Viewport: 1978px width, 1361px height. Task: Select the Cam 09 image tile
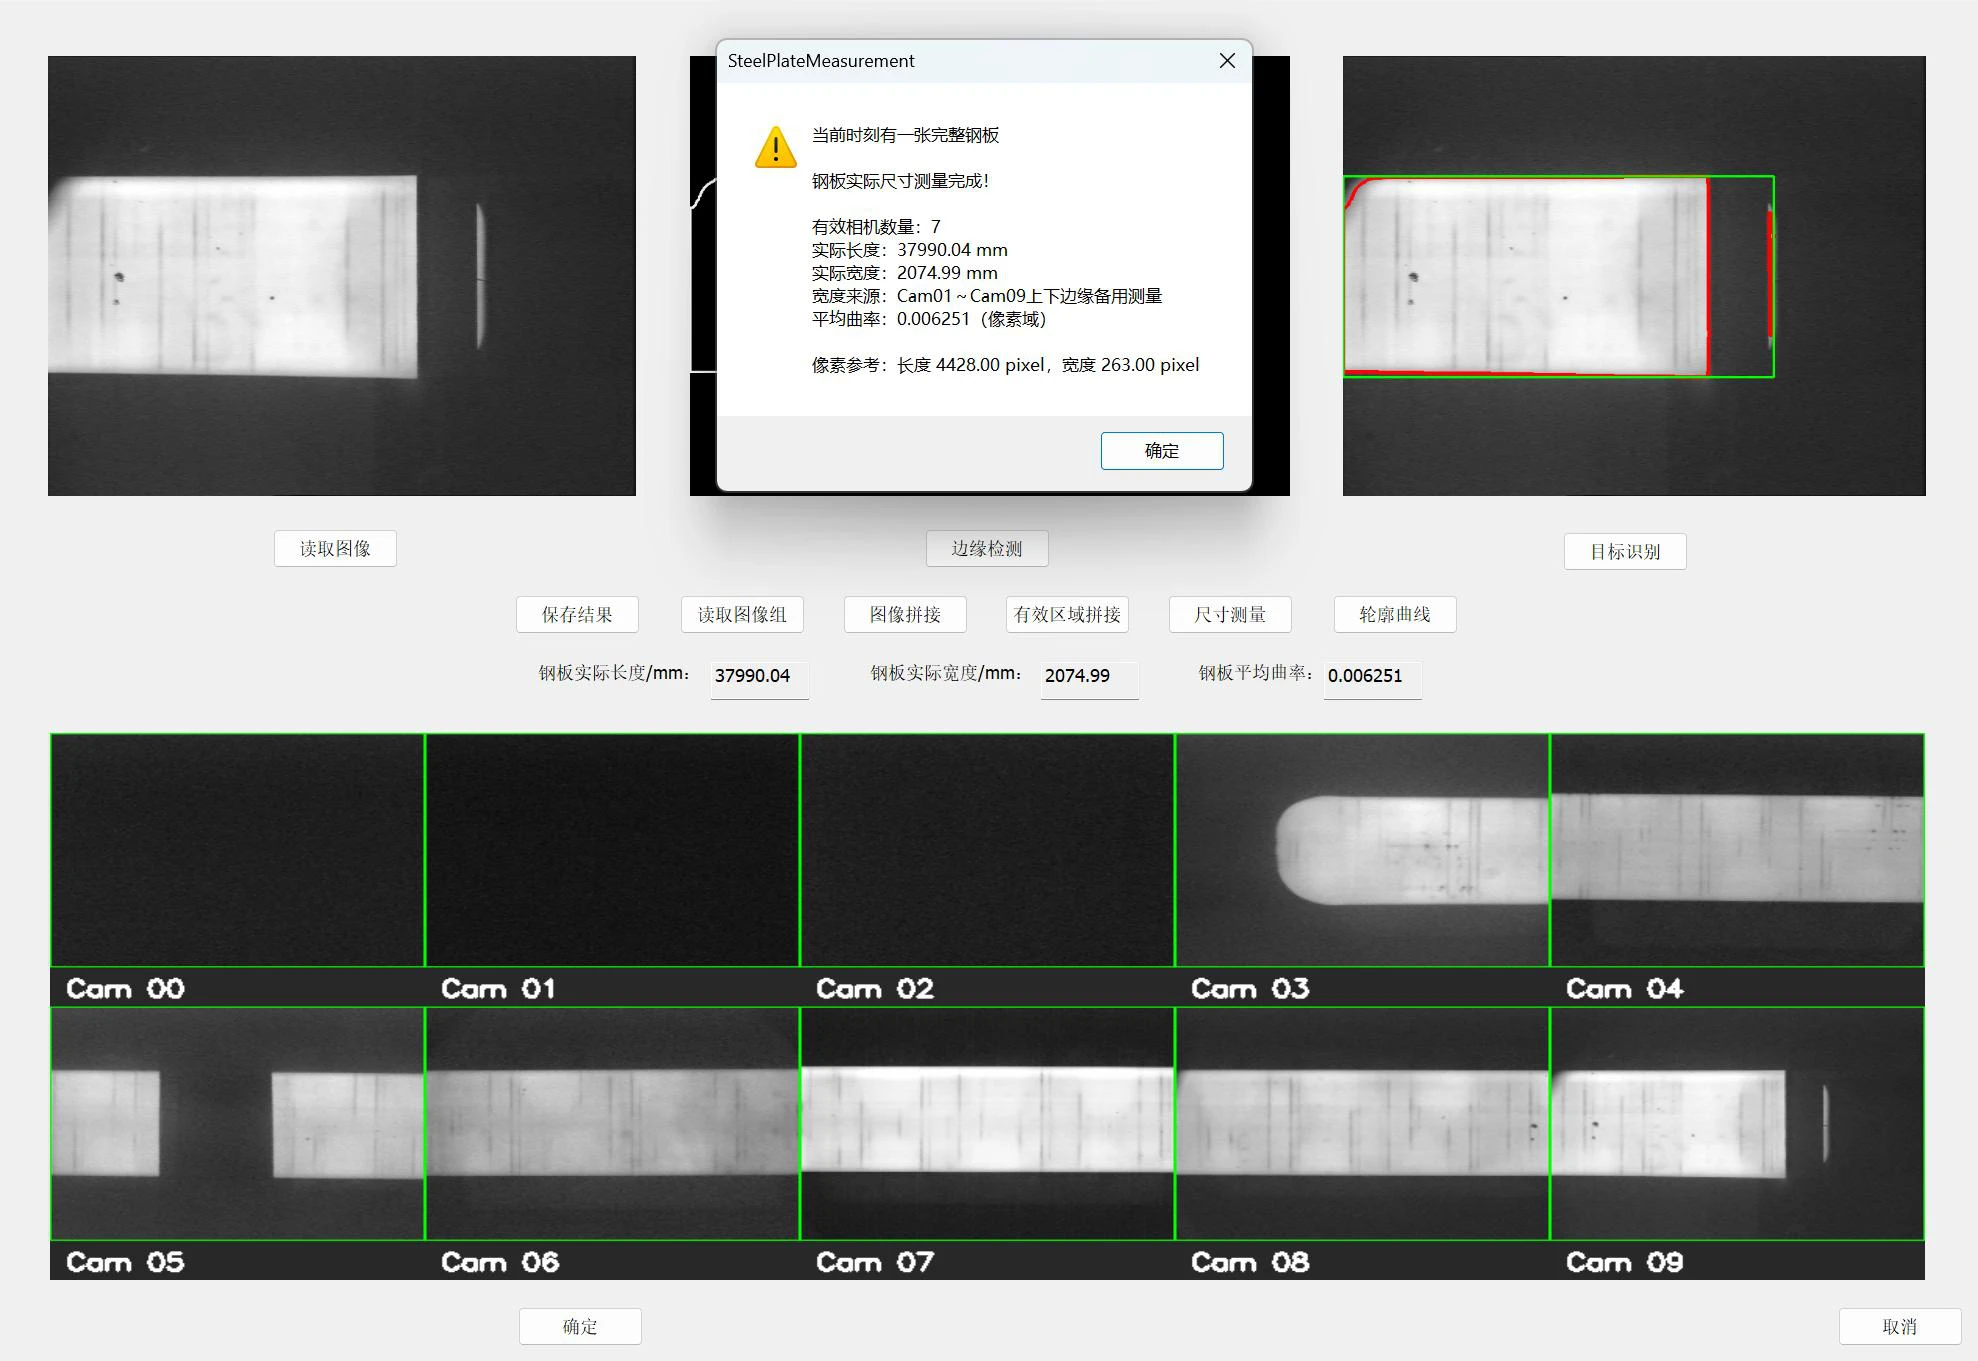1737,1123
